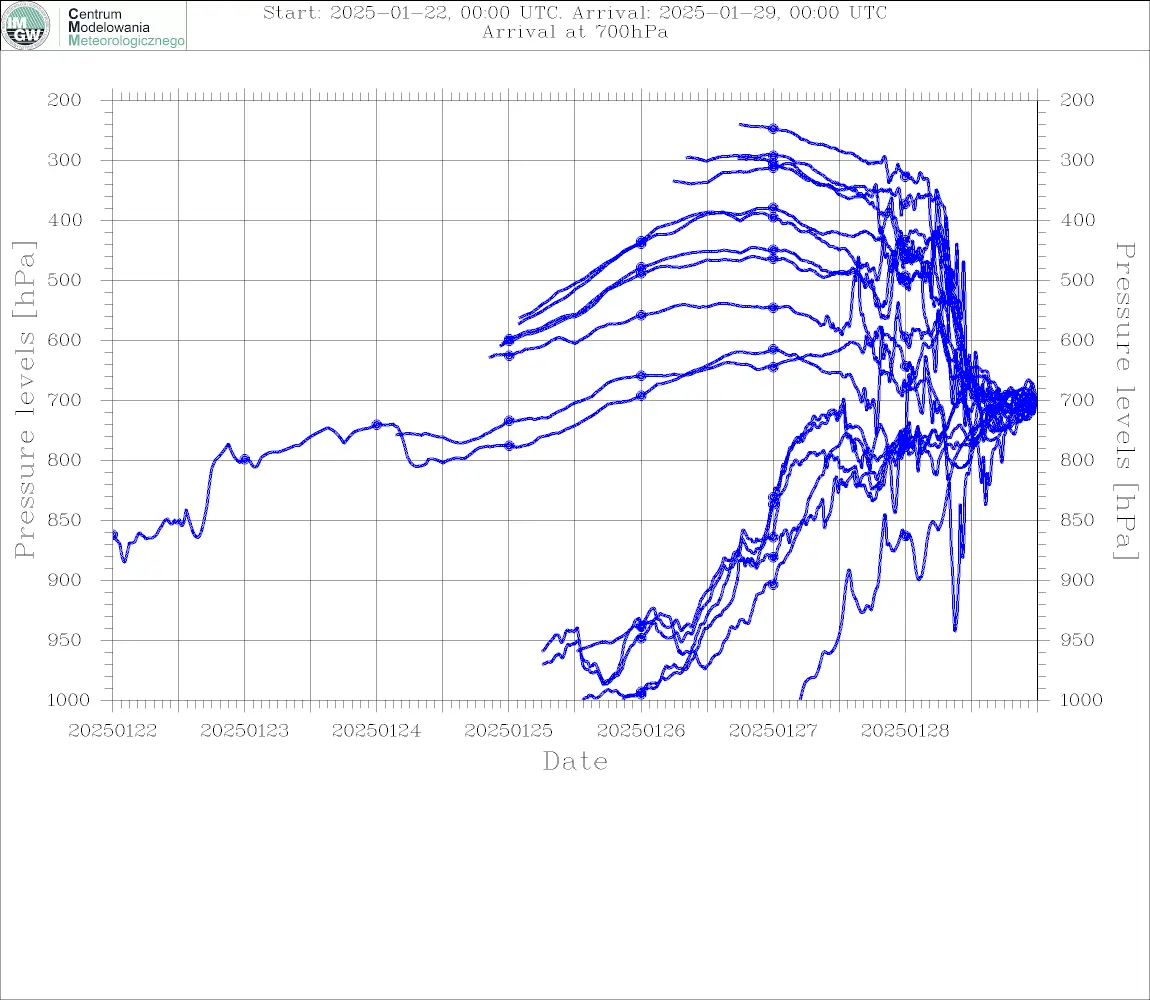Click the left axis 200 label
The width and height of the screenshot is (1150, 1000).
[65, 100]
